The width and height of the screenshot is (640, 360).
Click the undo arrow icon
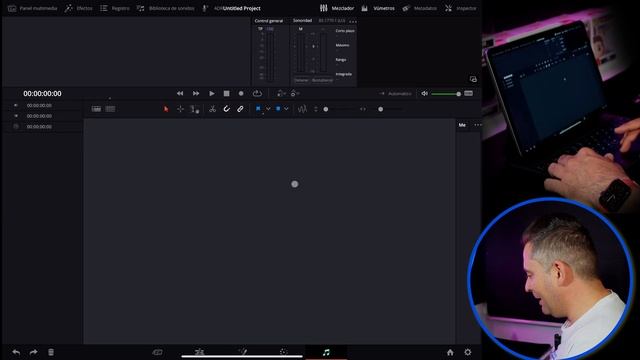click(16, 352)
